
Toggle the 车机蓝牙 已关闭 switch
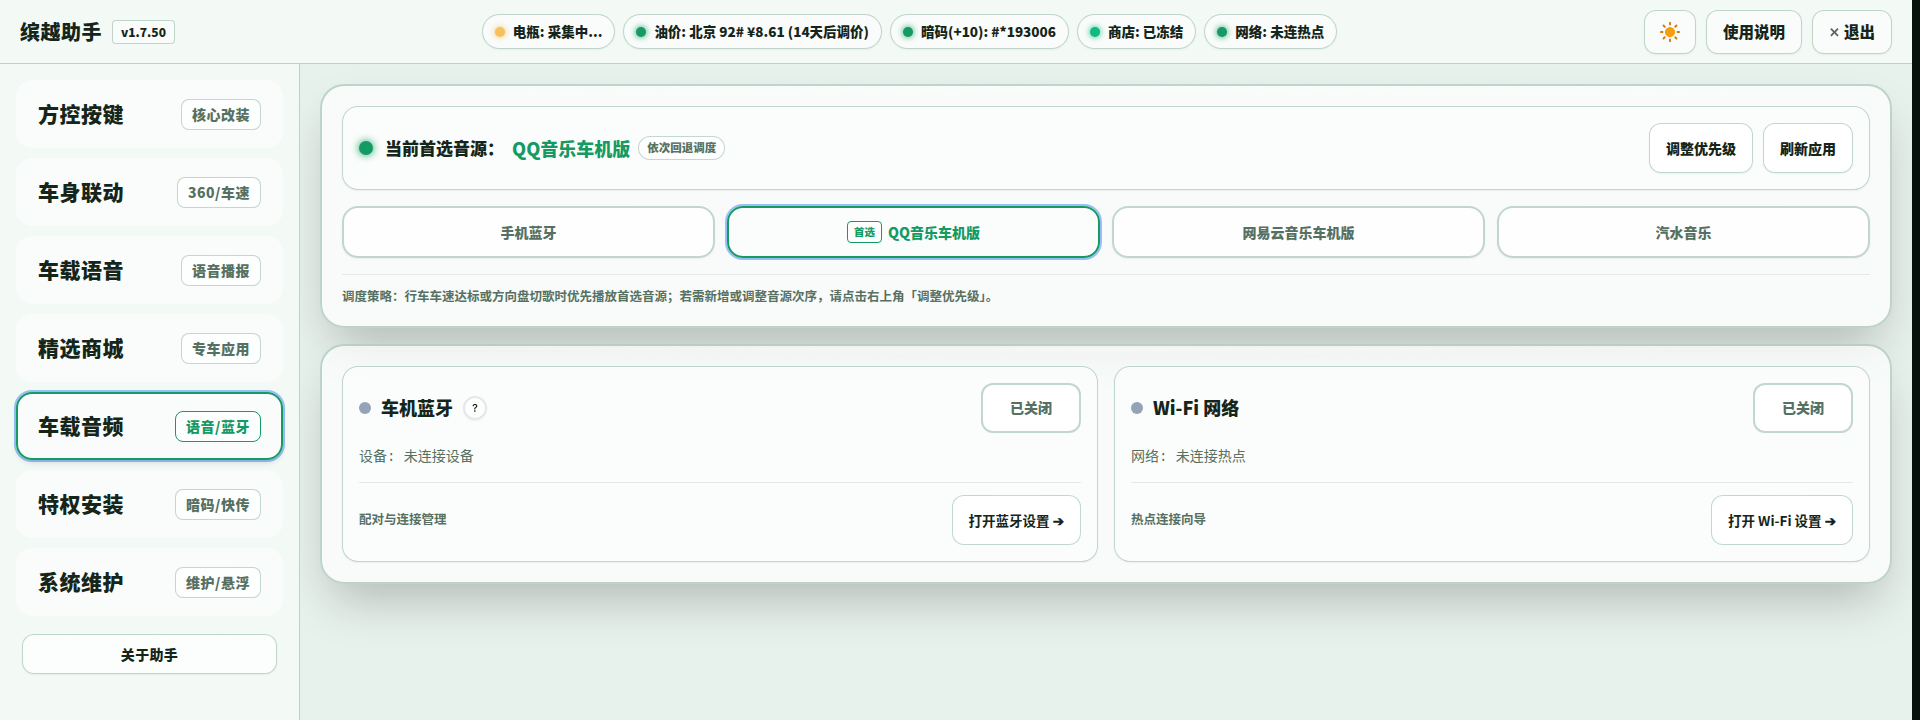click(x=1030, y=408)
